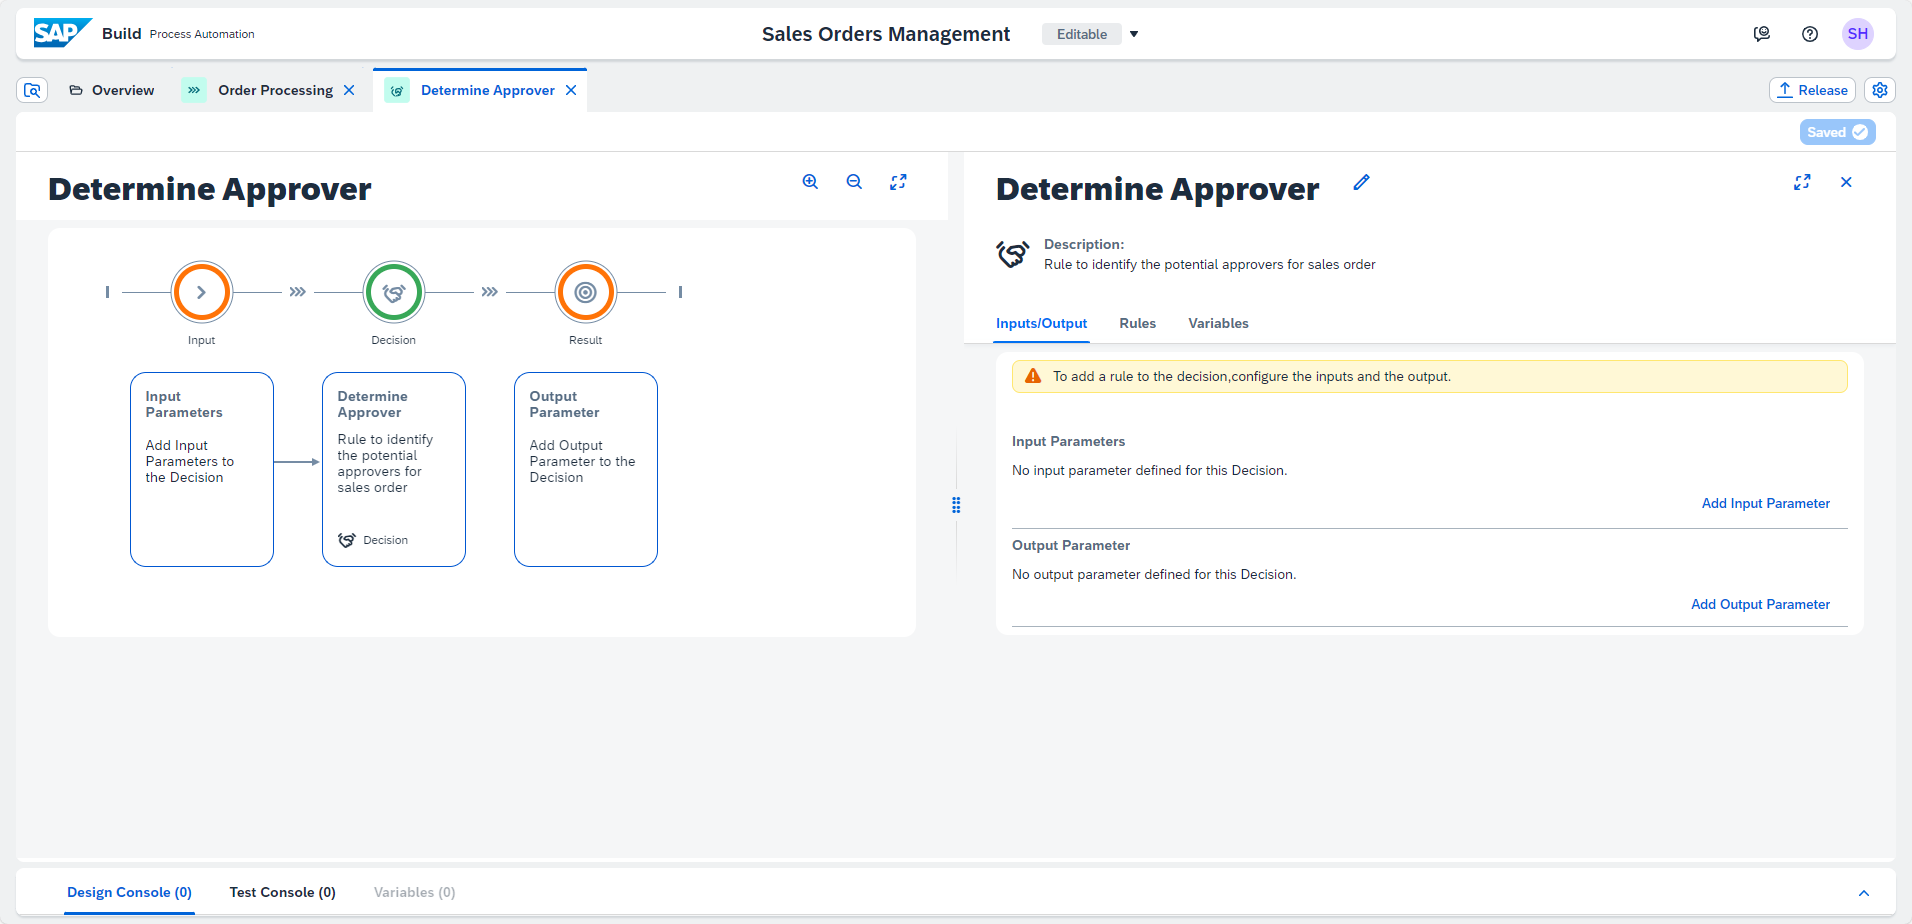Switch to the Rules tab
Viewport: 1912px width, 924px height.
pos(1137,323)
